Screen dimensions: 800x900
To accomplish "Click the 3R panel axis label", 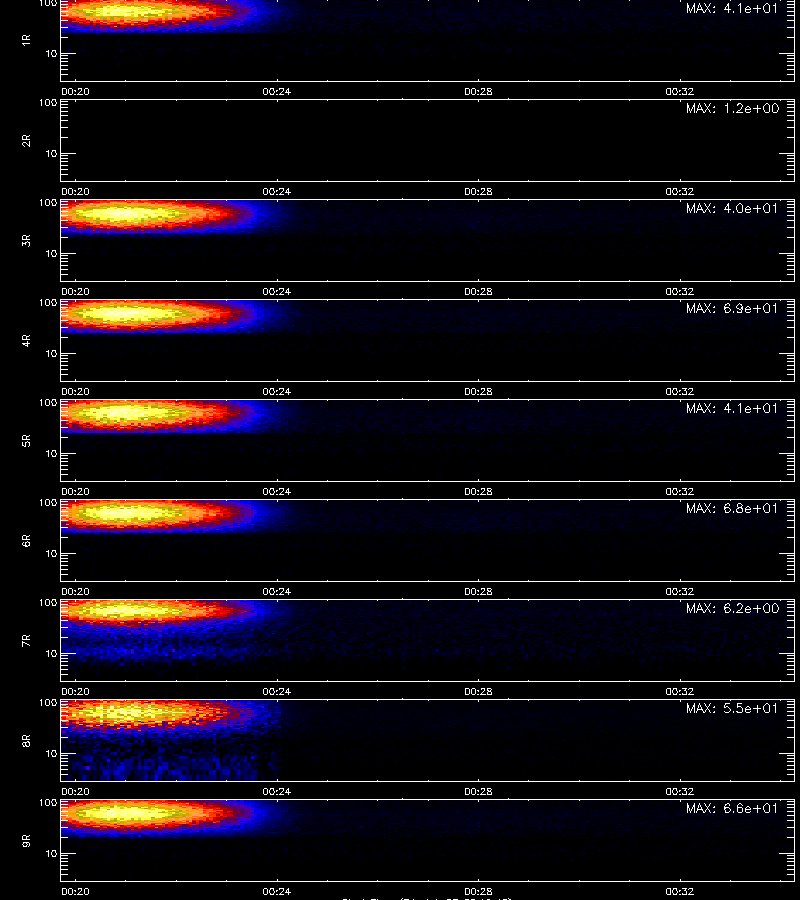I will [x=26, y=240].
